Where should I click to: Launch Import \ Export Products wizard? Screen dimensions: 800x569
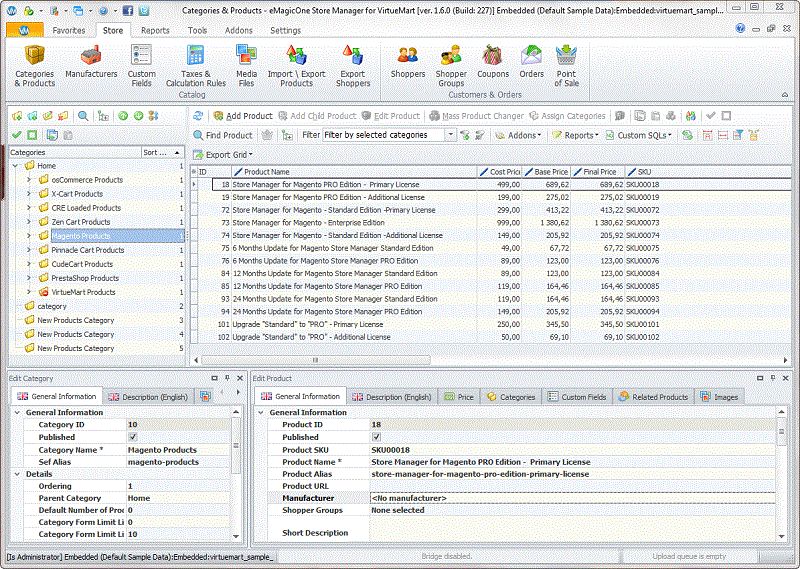pyautogui.click(x=296, y=66)
